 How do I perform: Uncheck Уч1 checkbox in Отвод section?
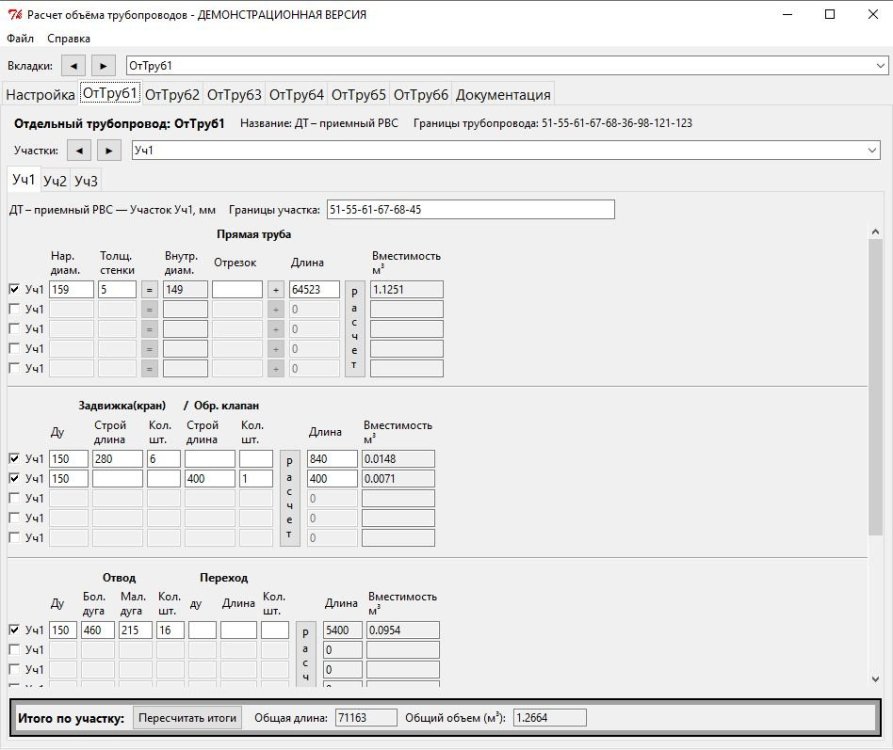14,630
